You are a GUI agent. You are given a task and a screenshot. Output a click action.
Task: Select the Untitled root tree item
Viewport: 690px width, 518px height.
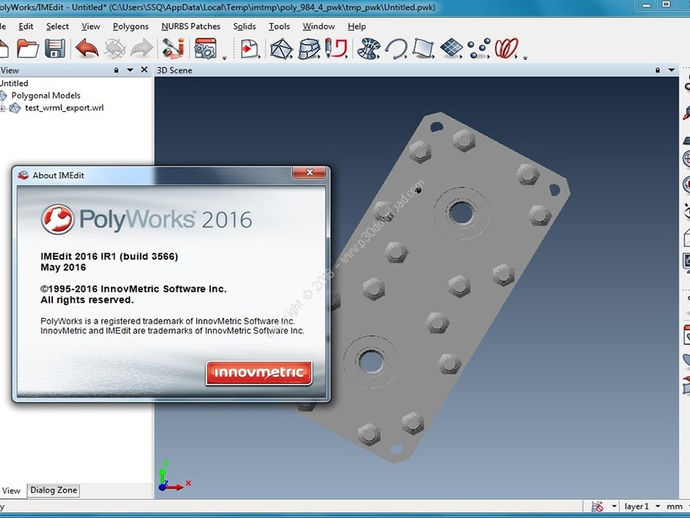14,83
